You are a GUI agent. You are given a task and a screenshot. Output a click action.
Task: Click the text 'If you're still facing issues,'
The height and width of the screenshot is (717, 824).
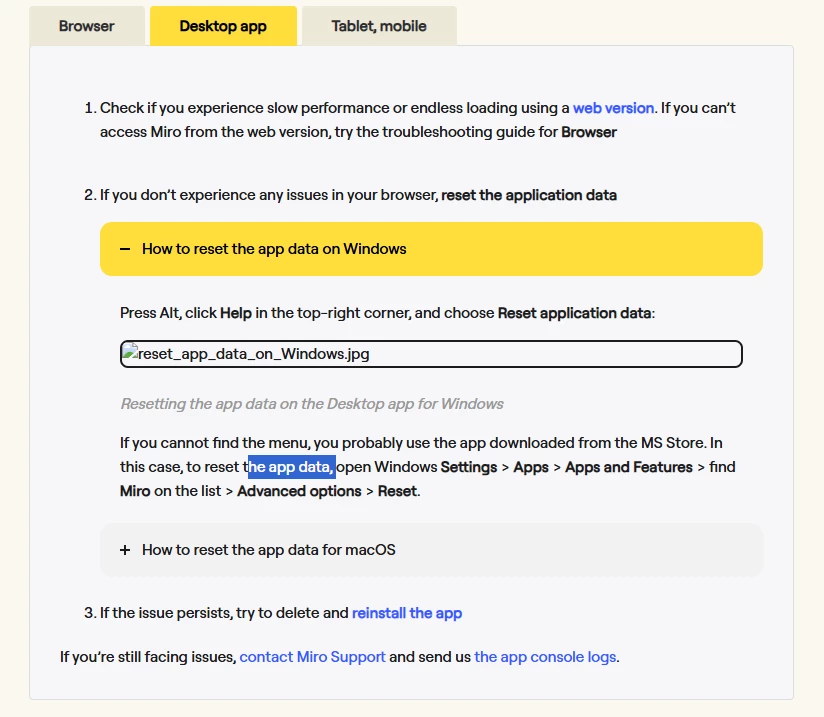(148, 657)
